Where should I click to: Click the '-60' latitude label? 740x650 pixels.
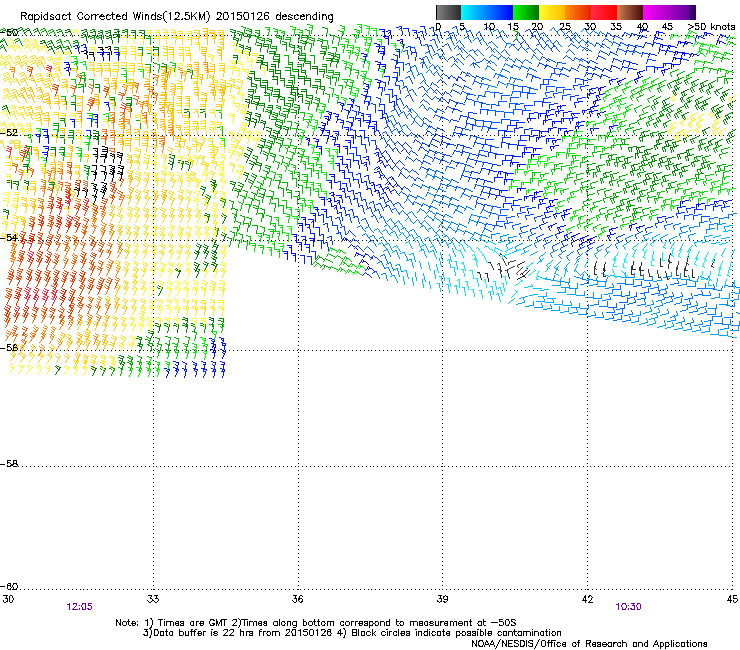9,586
